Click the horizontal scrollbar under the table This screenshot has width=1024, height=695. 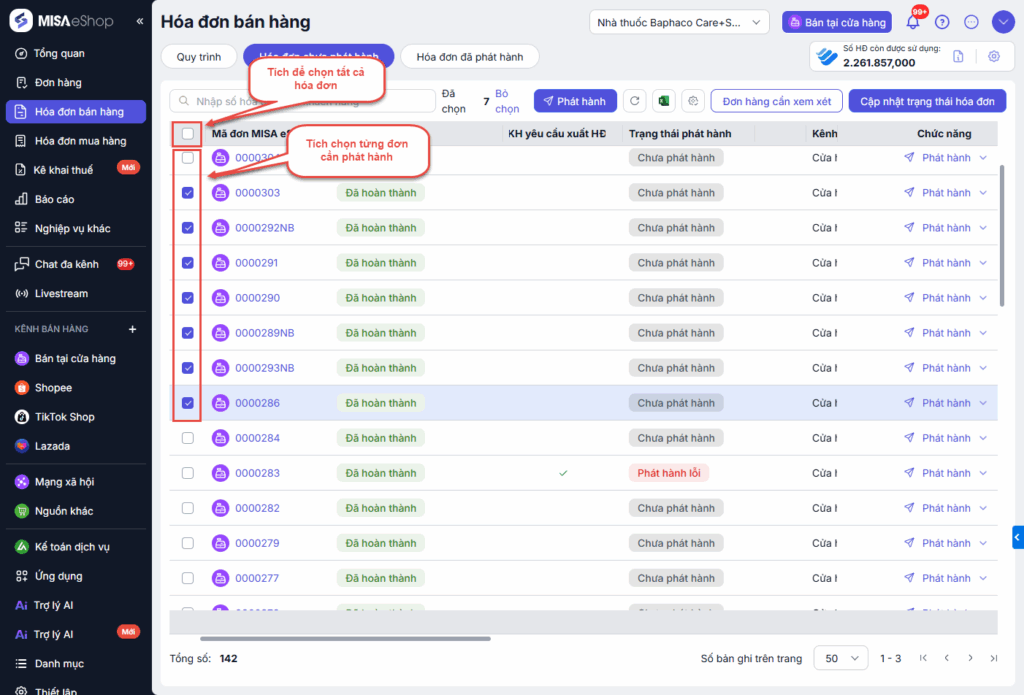(x=345, y=639)
